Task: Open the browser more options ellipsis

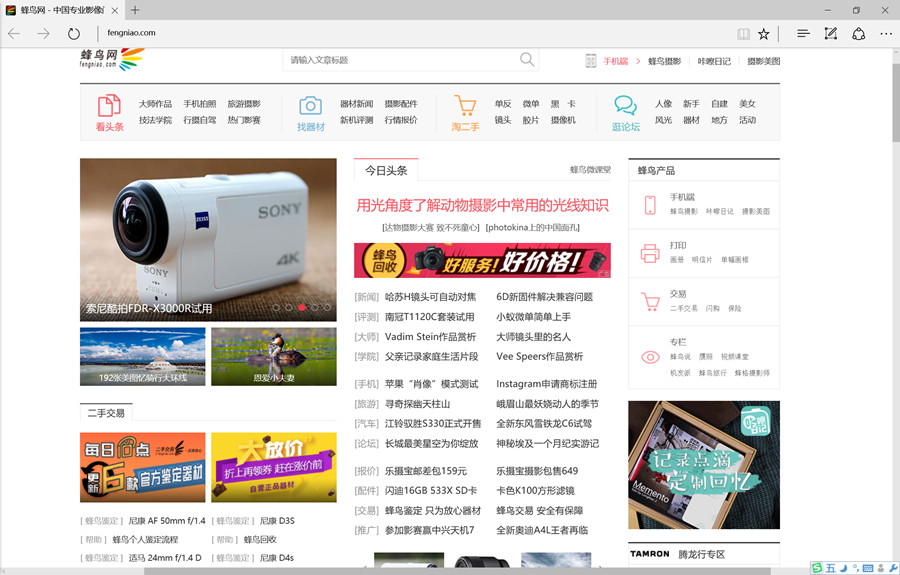Action: tap(886, 34)
